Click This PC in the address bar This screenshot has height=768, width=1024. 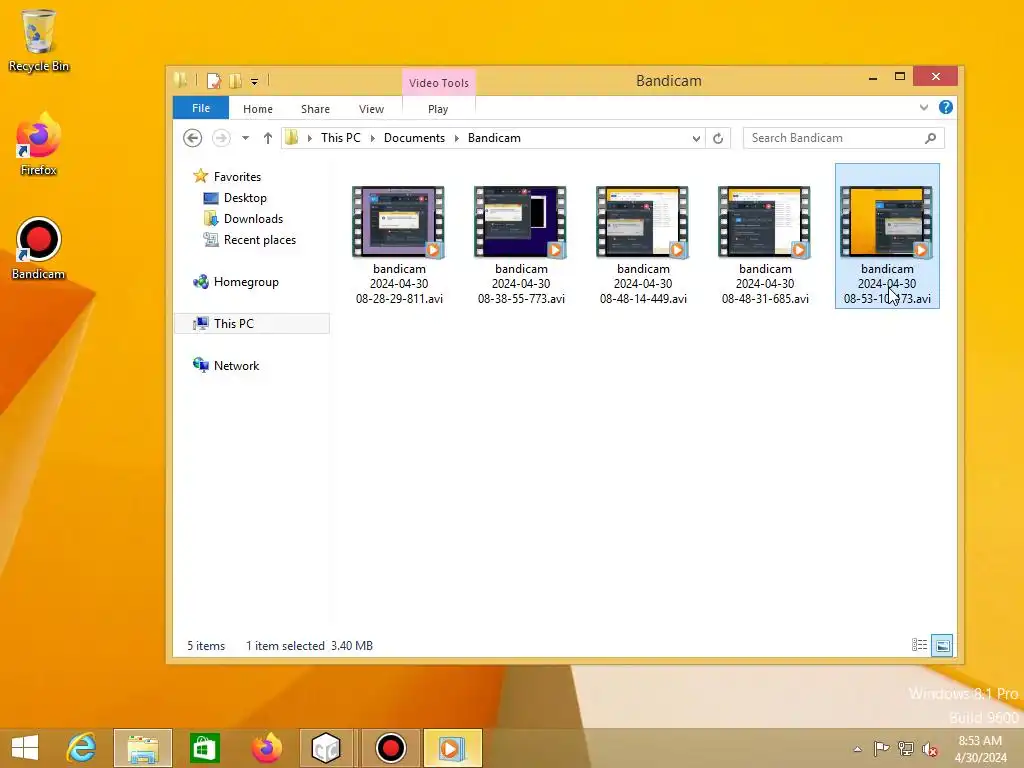point(340,138)
